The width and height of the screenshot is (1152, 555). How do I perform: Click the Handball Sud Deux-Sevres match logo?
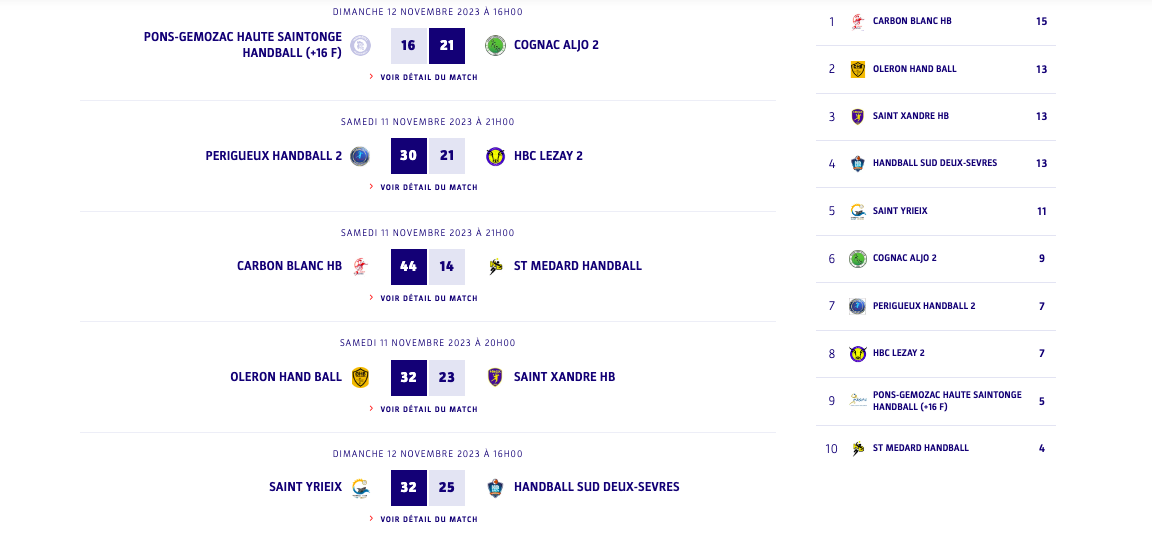(x=495, y=488)
